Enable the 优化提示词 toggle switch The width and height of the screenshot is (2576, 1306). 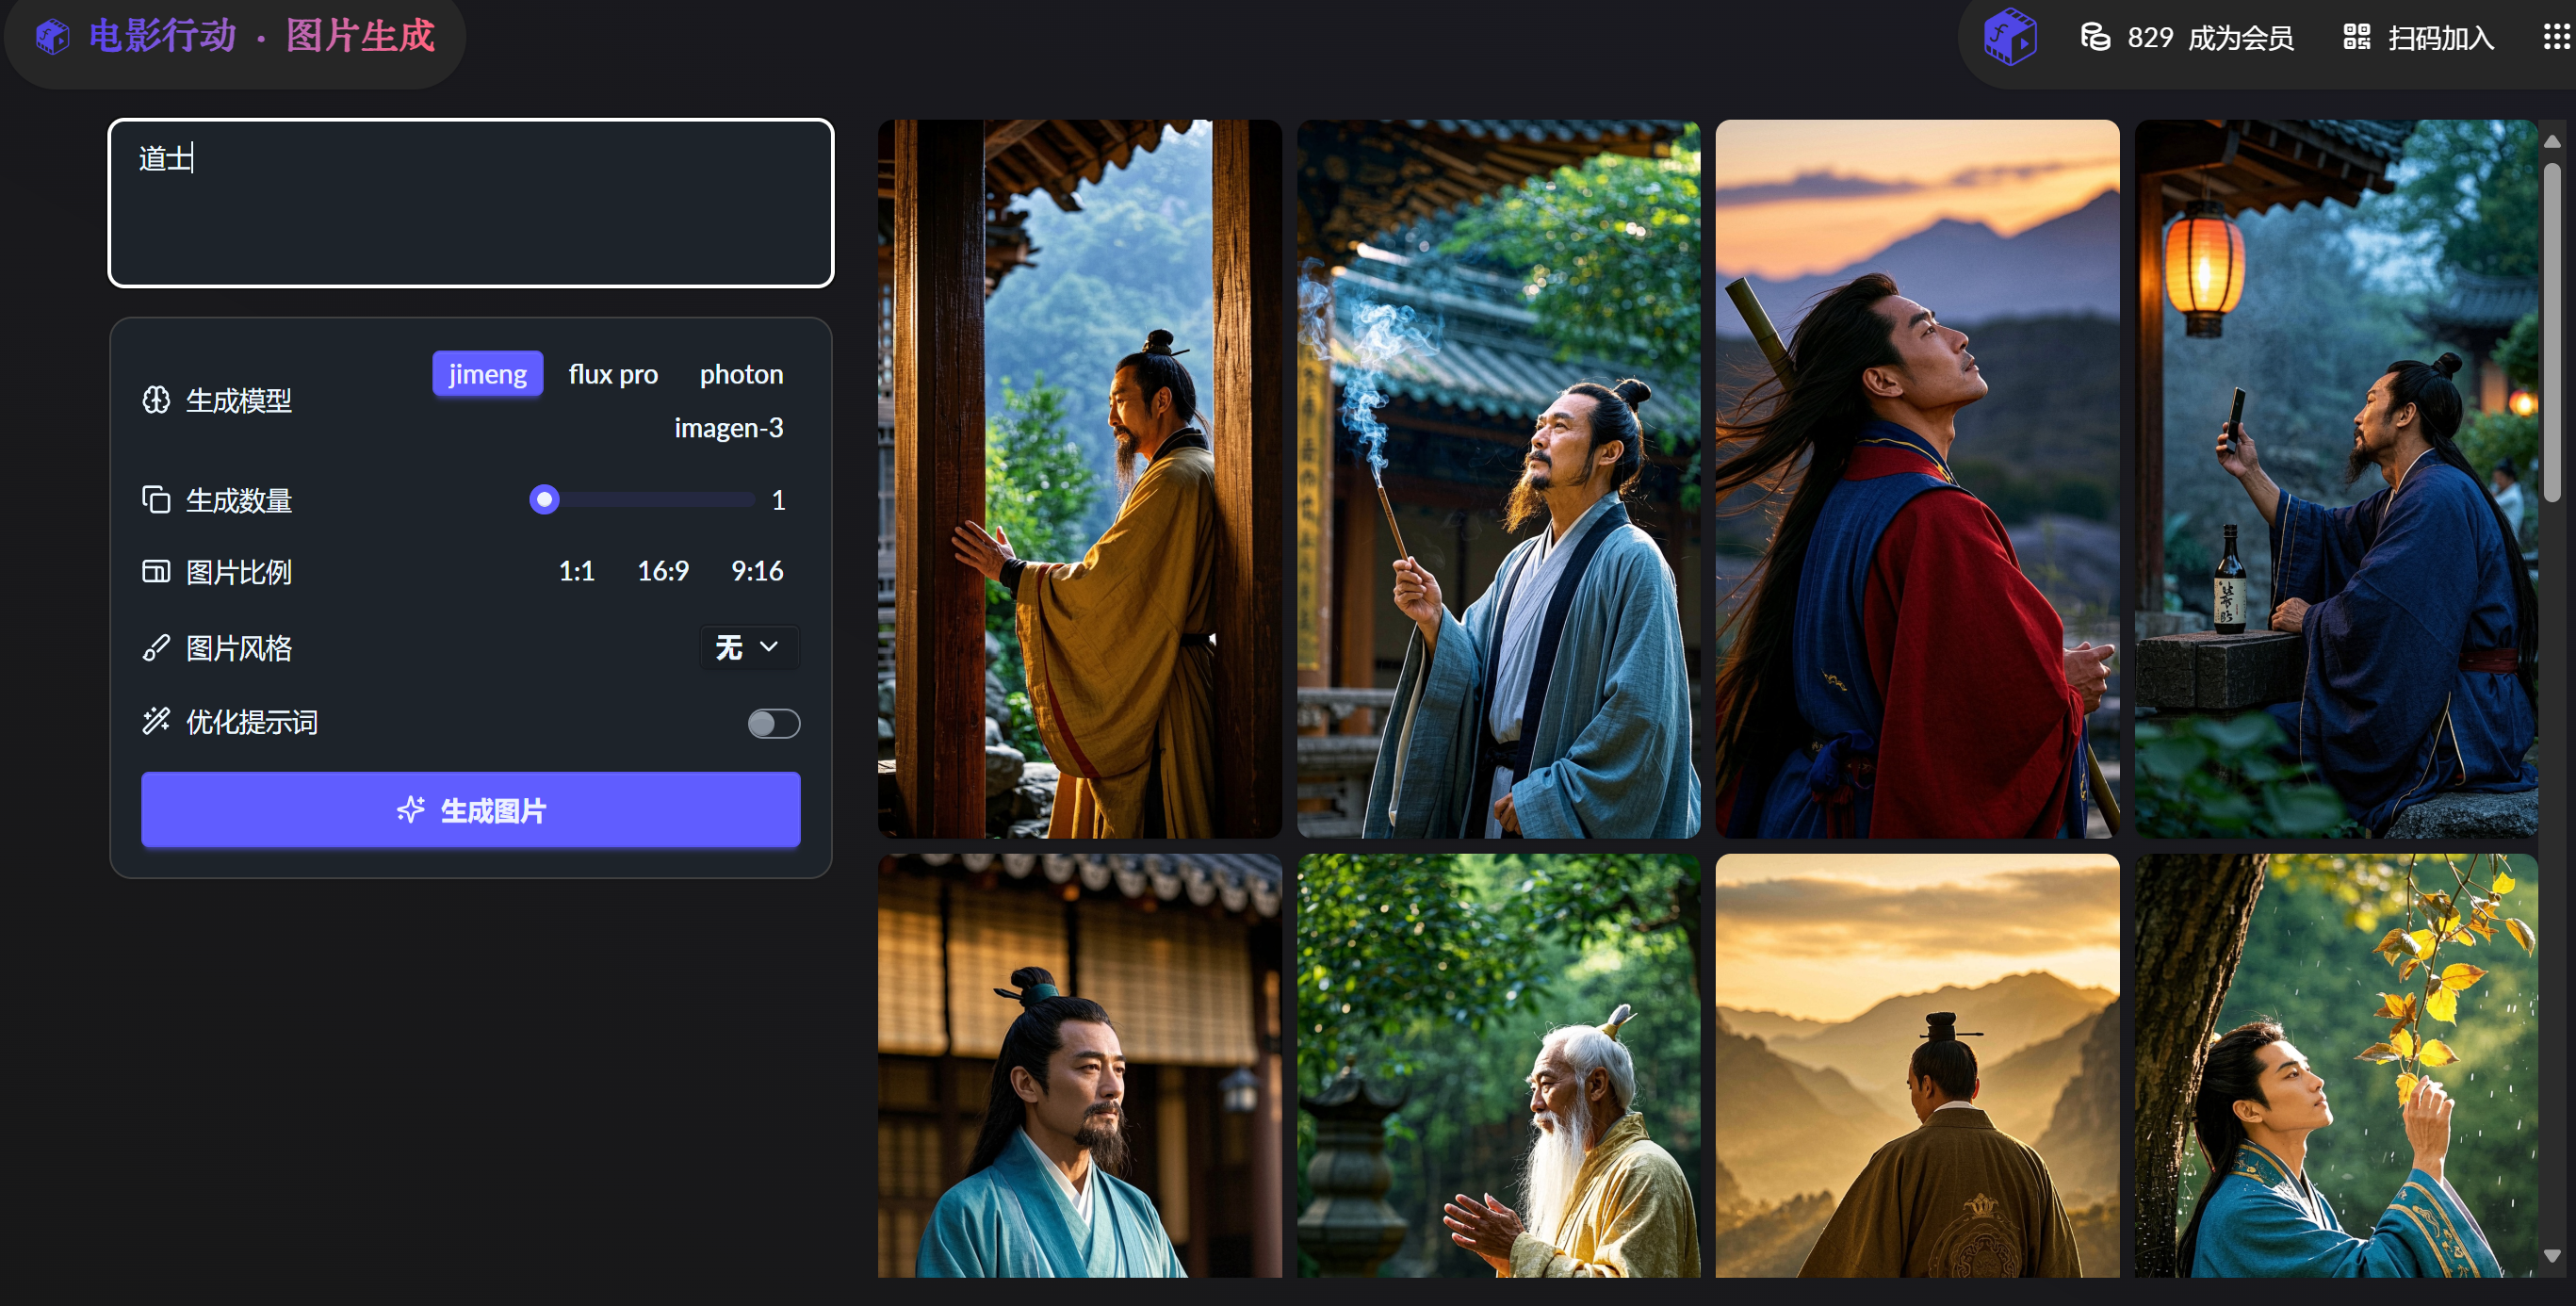[773, 723]
